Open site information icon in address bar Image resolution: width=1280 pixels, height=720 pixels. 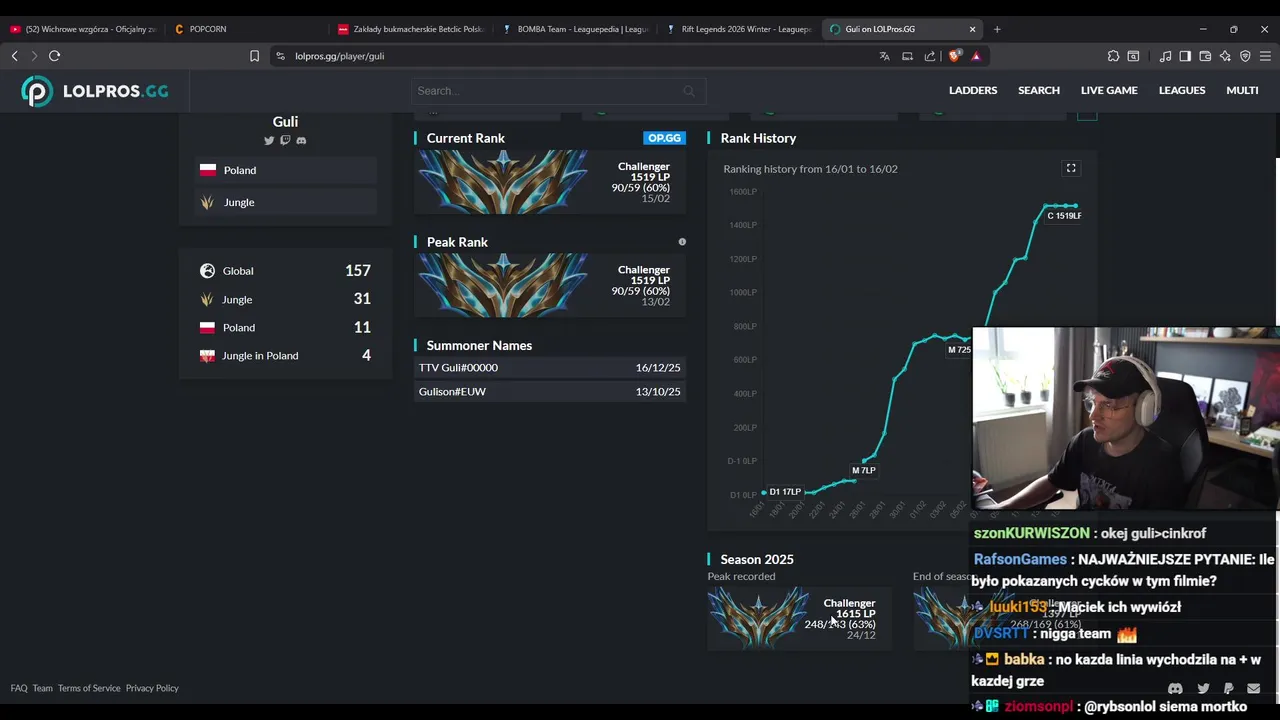point(280,56)
